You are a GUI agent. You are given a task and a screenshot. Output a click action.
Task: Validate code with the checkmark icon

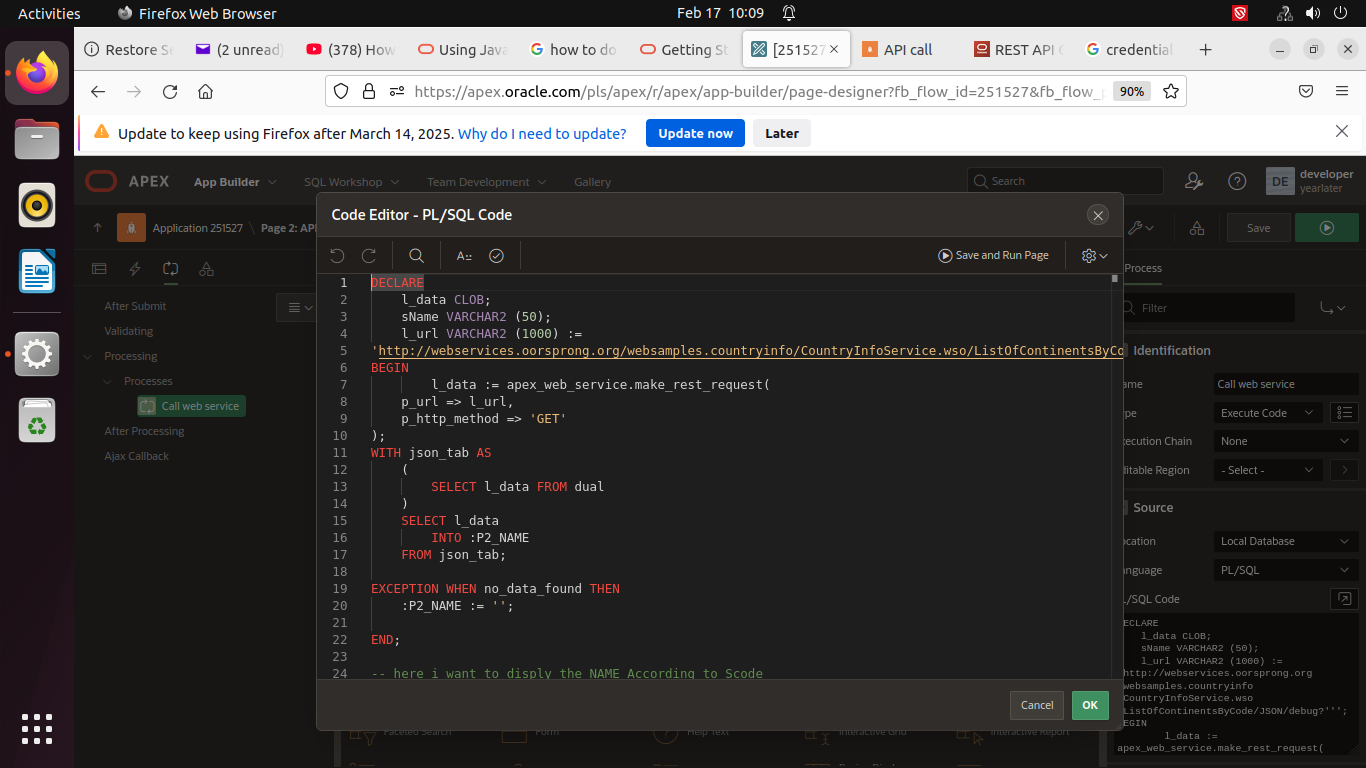coord(496,256)
